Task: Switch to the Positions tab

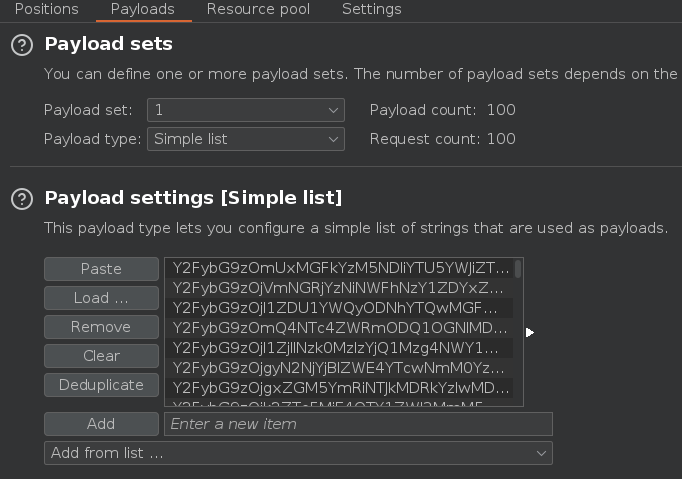Action: [47, 9]
